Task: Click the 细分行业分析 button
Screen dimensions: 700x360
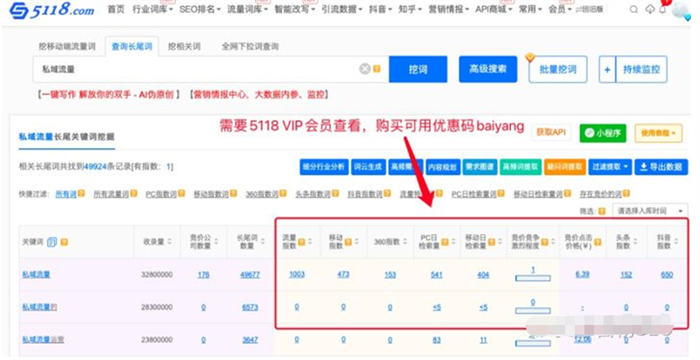Action: (x=324, y=167)
